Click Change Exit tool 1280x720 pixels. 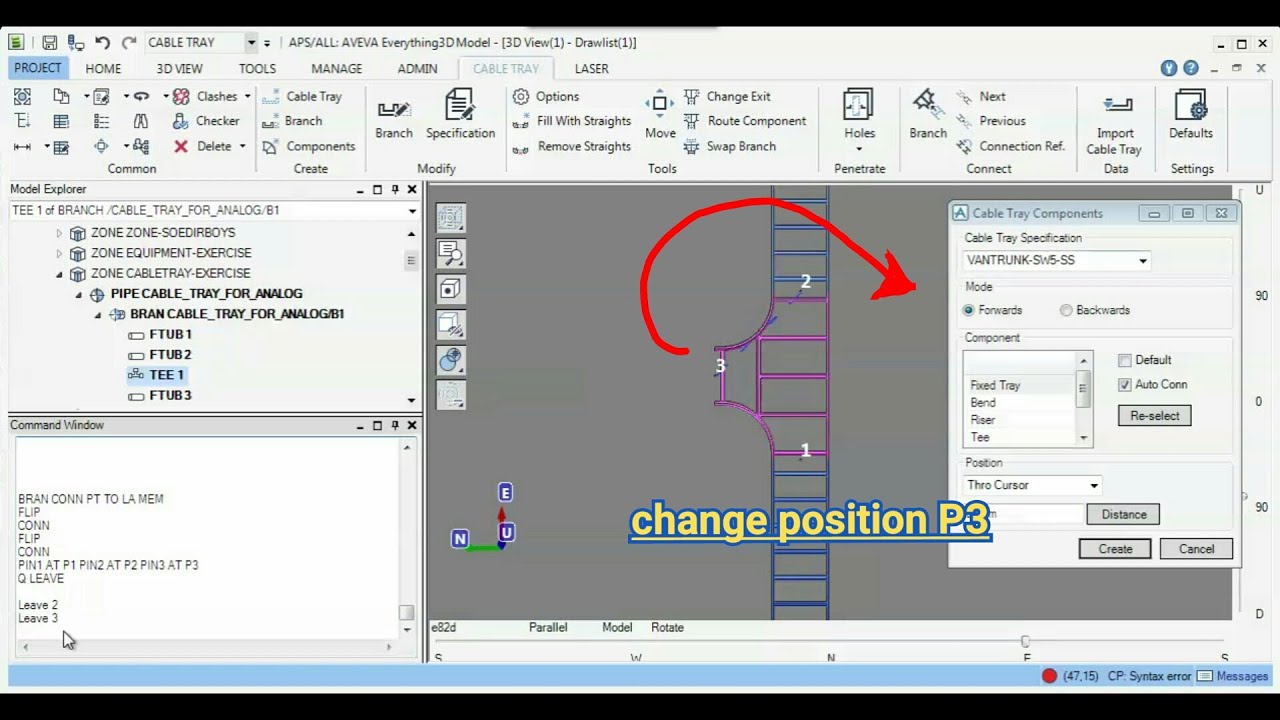point(727,96)
